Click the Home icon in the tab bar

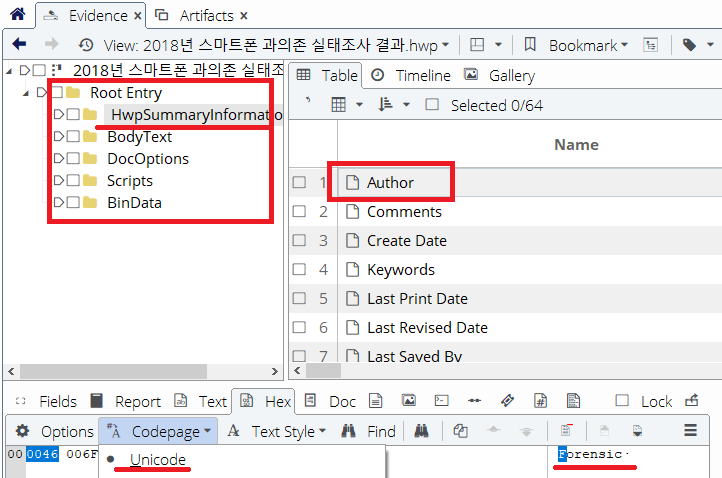coord(16,15)
